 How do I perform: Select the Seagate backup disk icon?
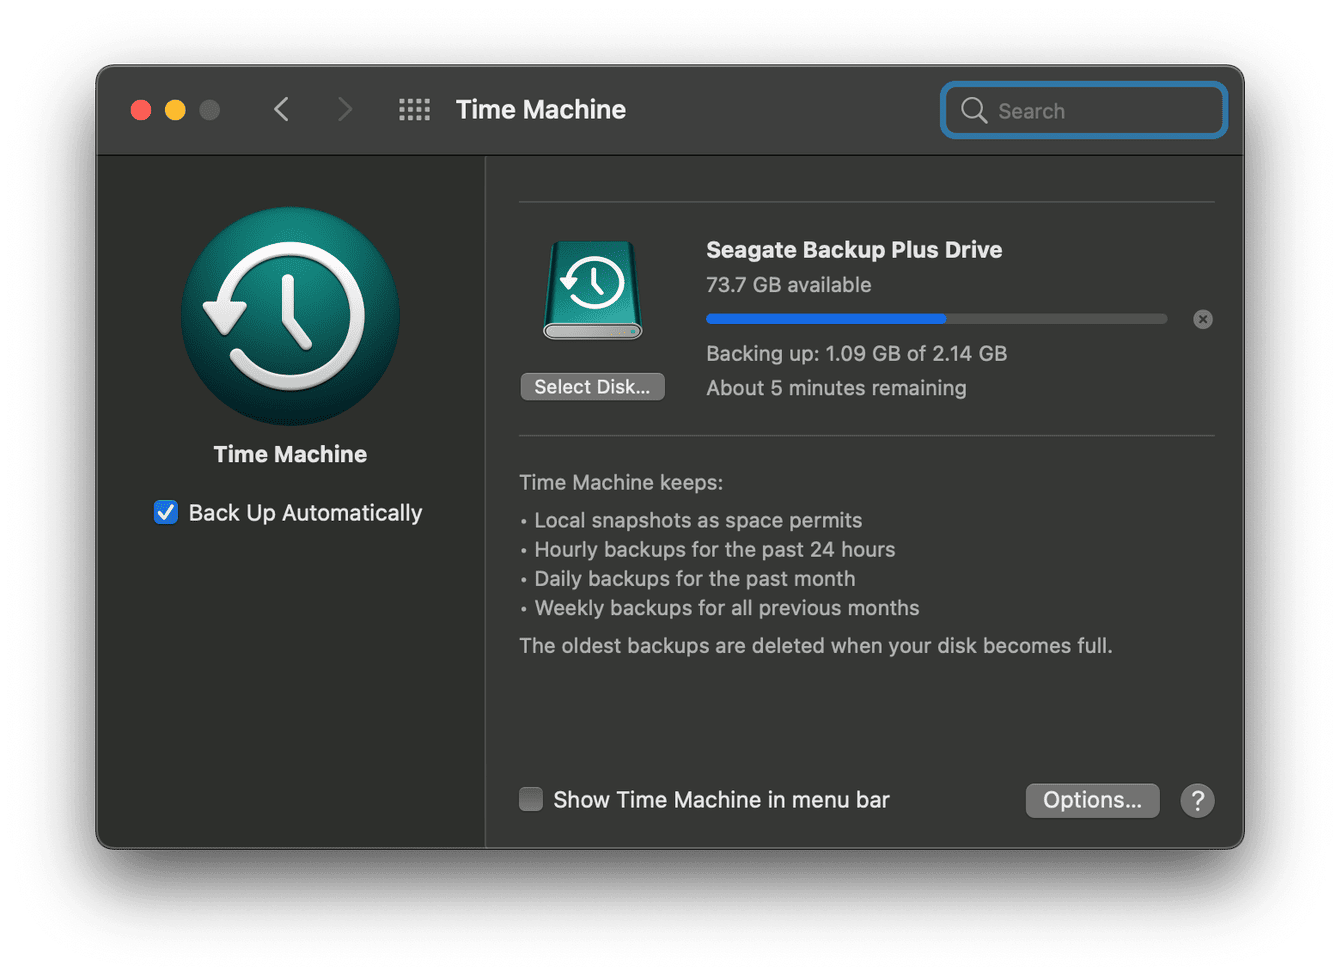(x=592, y=290)
